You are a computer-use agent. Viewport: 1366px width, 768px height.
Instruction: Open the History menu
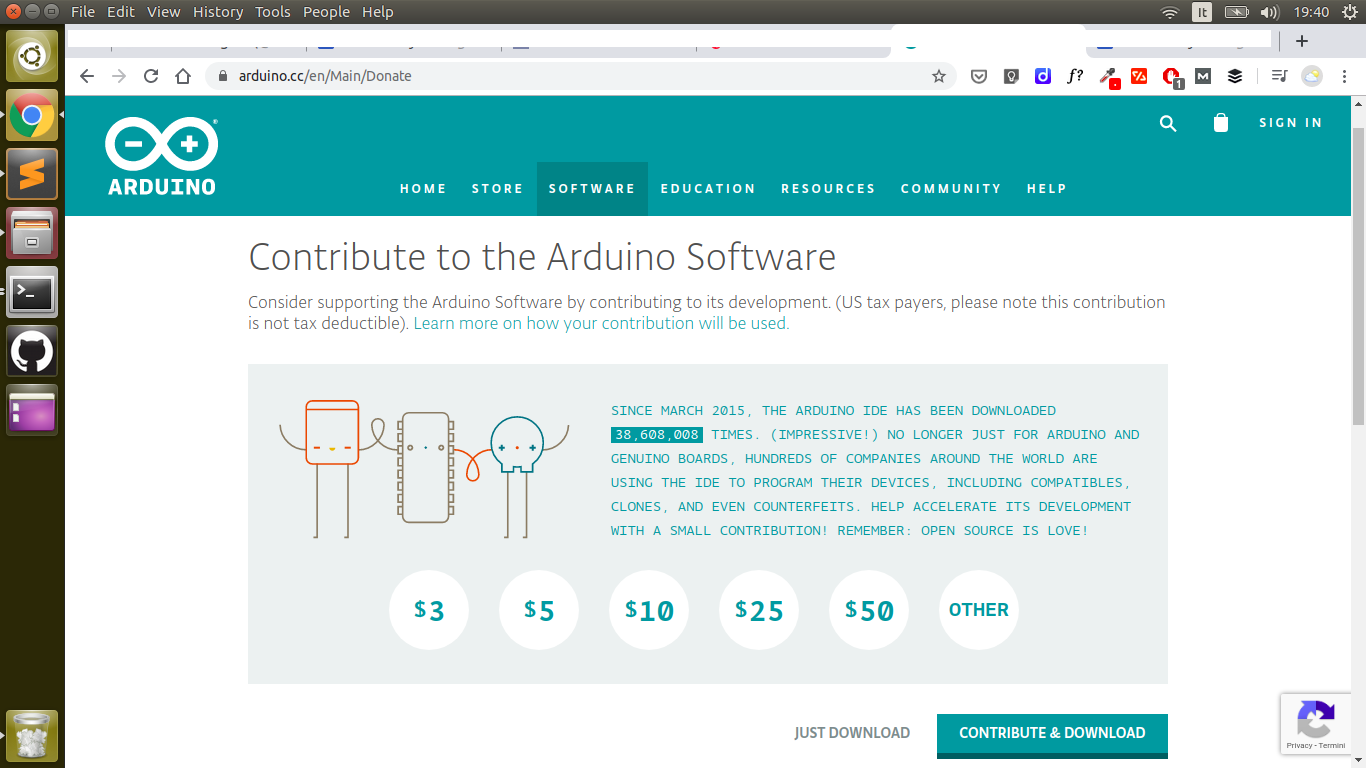tap(218, 12)
